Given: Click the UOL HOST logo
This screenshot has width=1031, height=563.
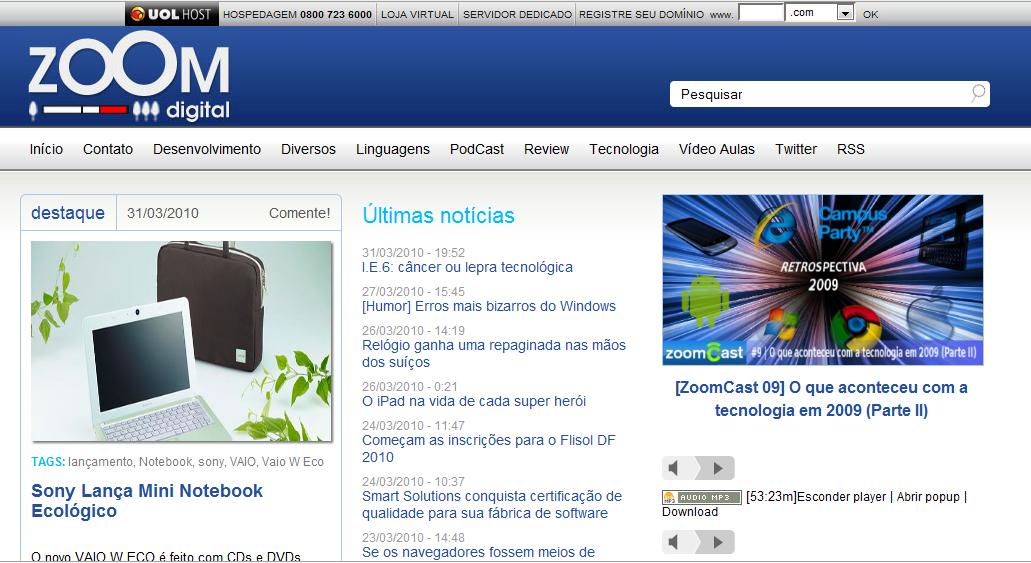Looking at the screenshot, I should tap(171, 14).
